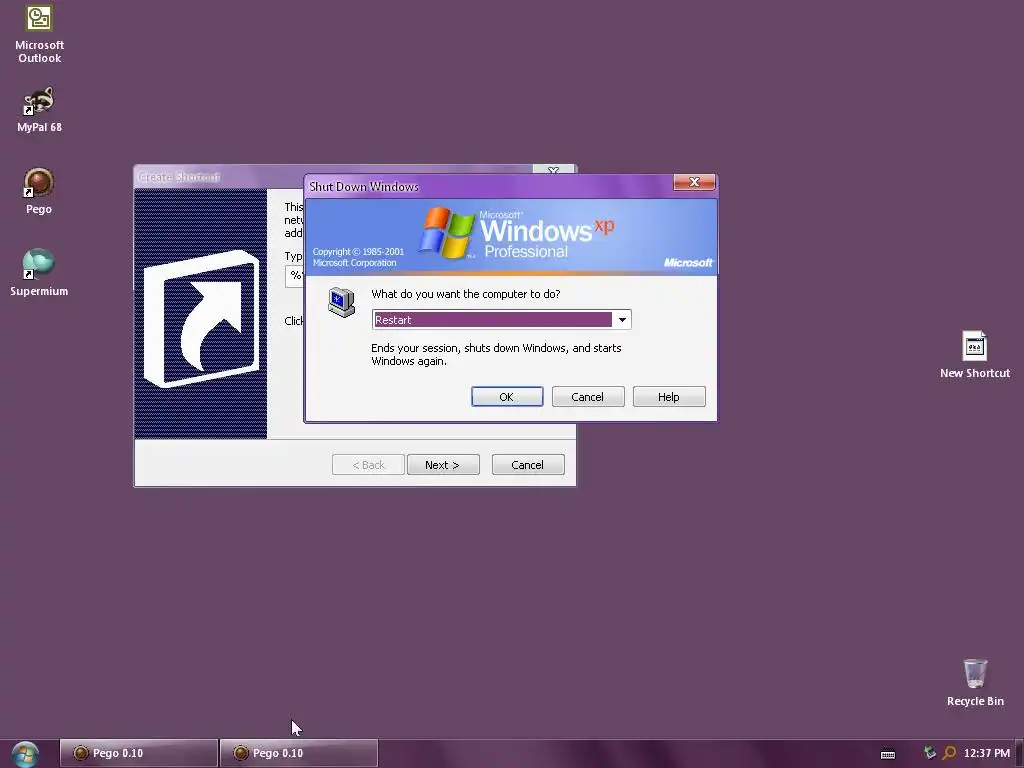Select the MyPal 68 desktop shortcut
Screen dimensions: 1024x768
click(x=39, y=110)
